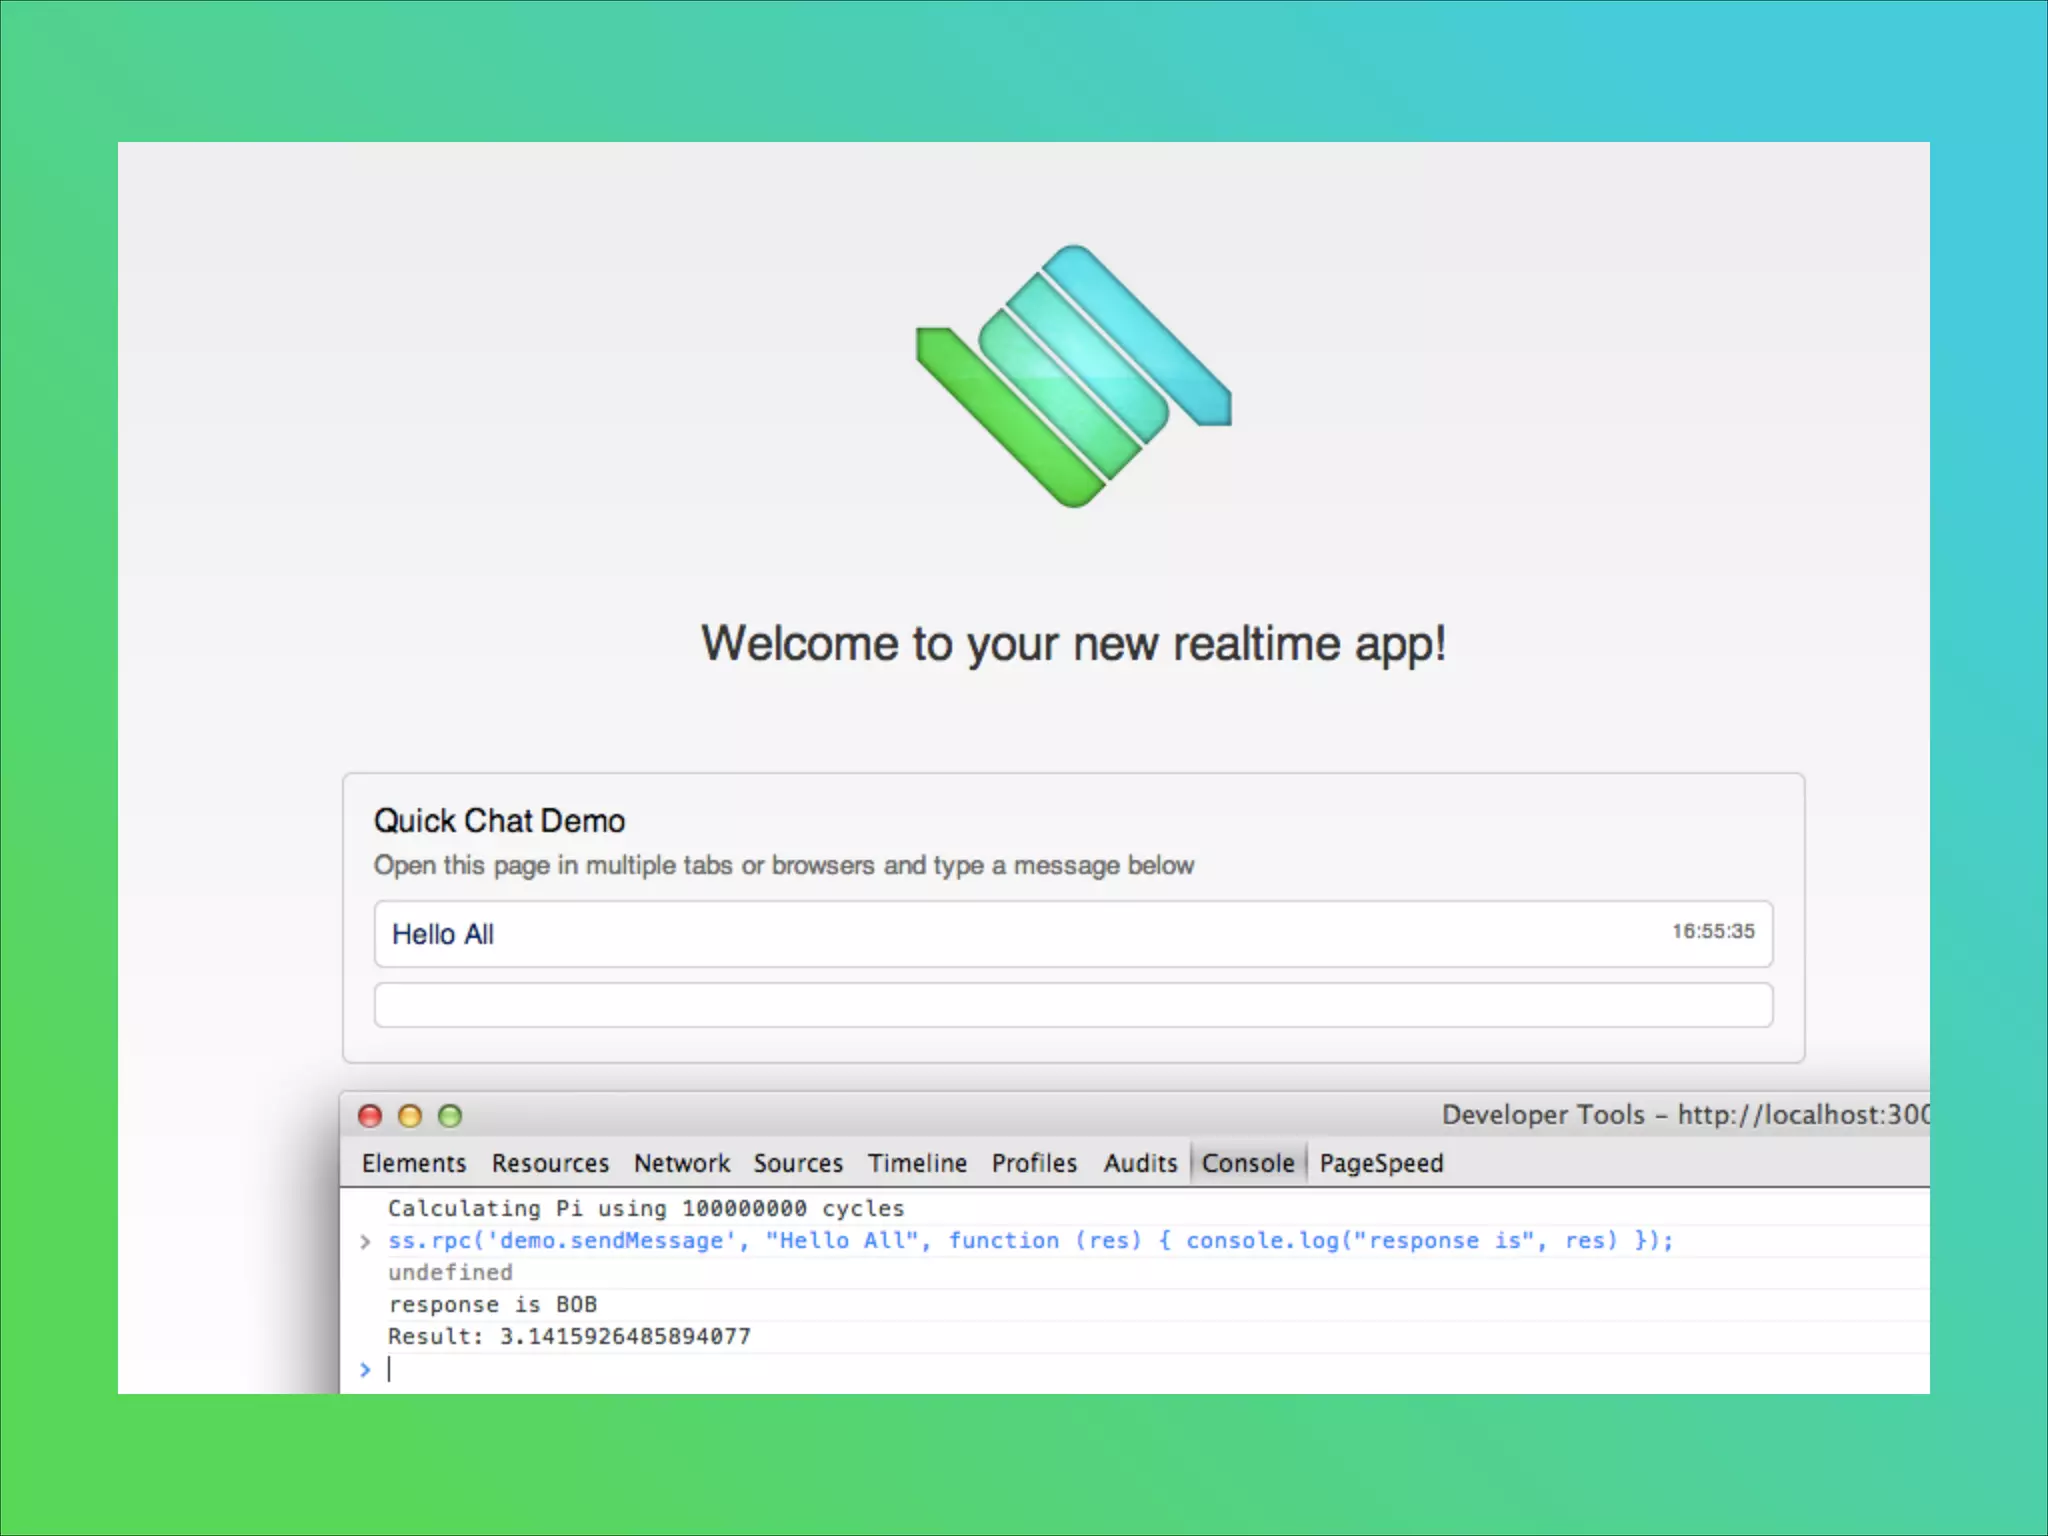The image size is (2048, 1536).
Task: Open the Elements tab
Action: pyautogui.click(x=414, y=1163)
